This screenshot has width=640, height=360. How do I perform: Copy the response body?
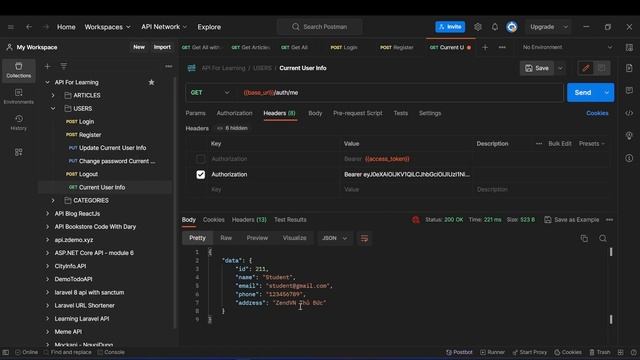point(584,238)
